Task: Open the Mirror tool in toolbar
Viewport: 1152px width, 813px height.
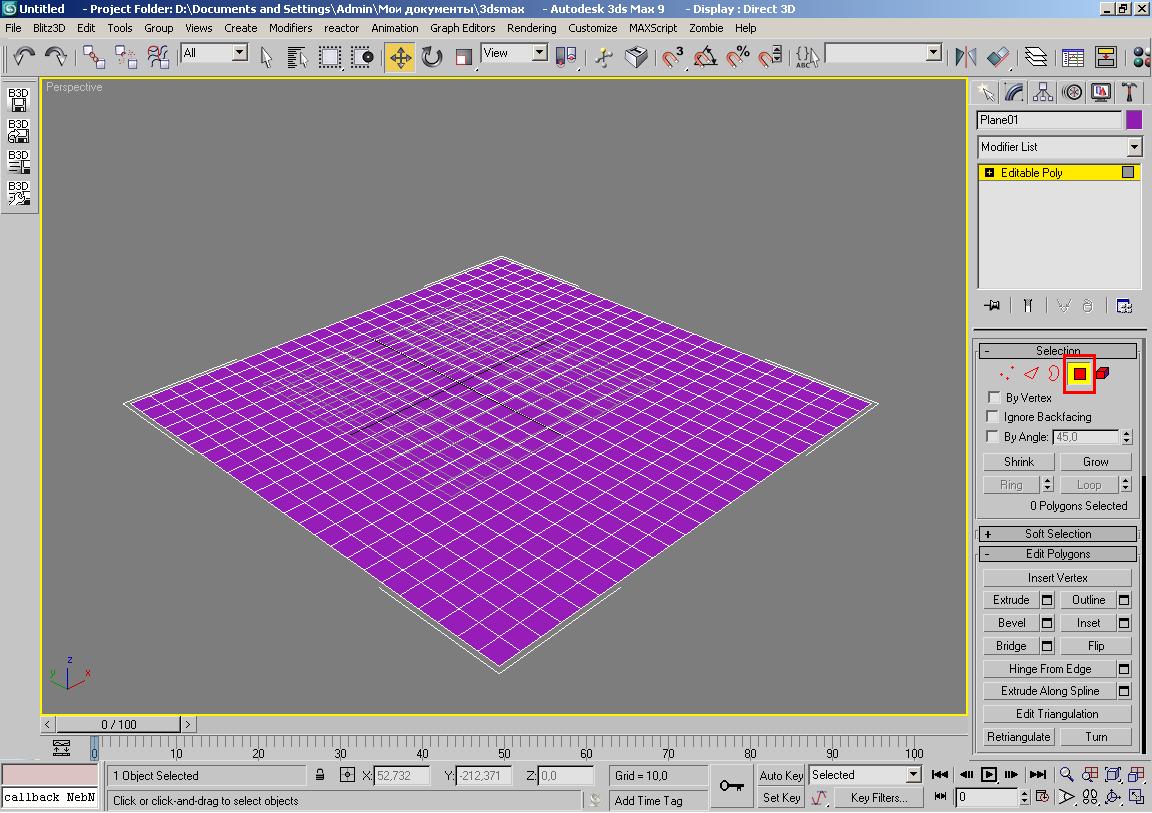Action: [x=966, y=57]
